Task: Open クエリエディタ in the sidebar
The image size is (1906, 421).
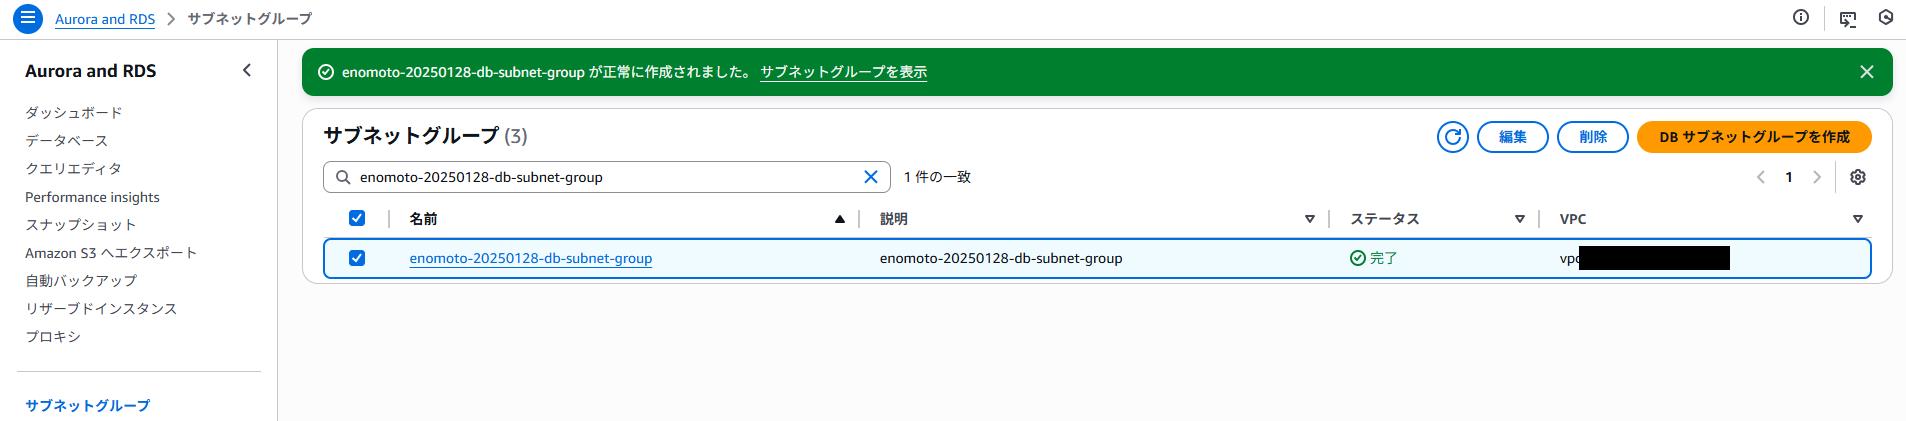Action: 74,169
